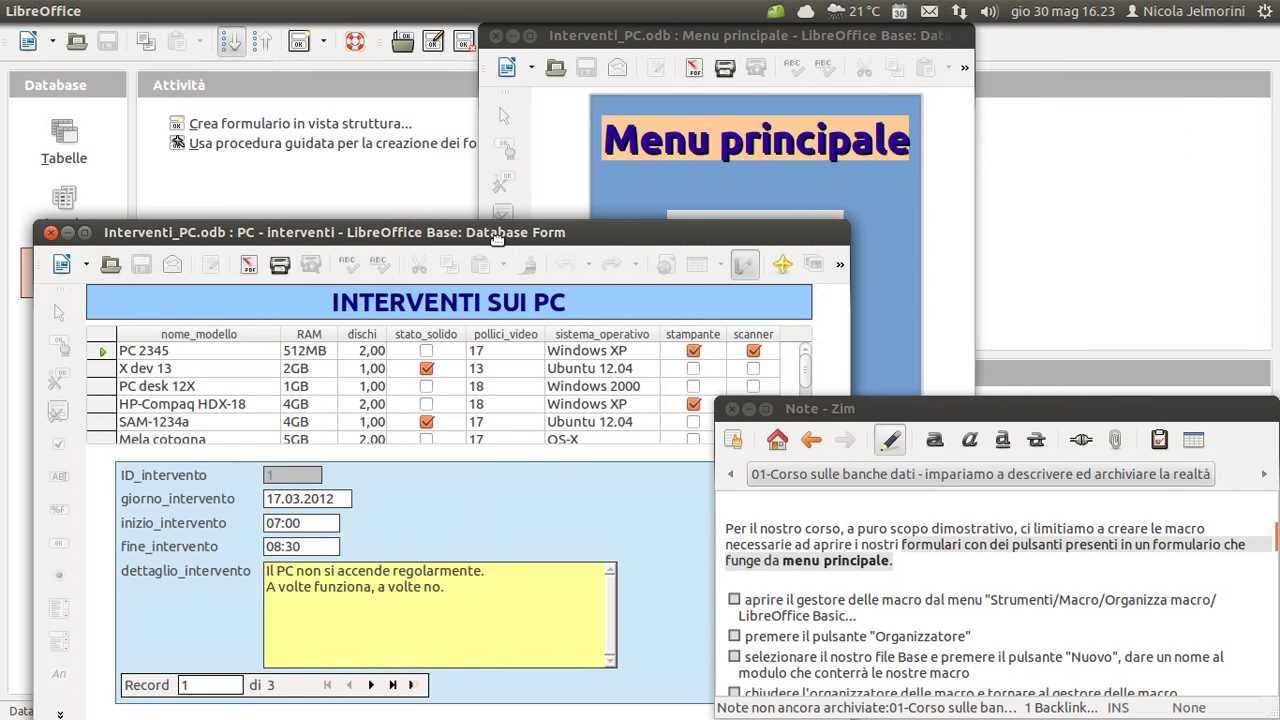1280x720 pixels.
Task: Click sistema_operativo column header
Action: [x=602, y=334]
